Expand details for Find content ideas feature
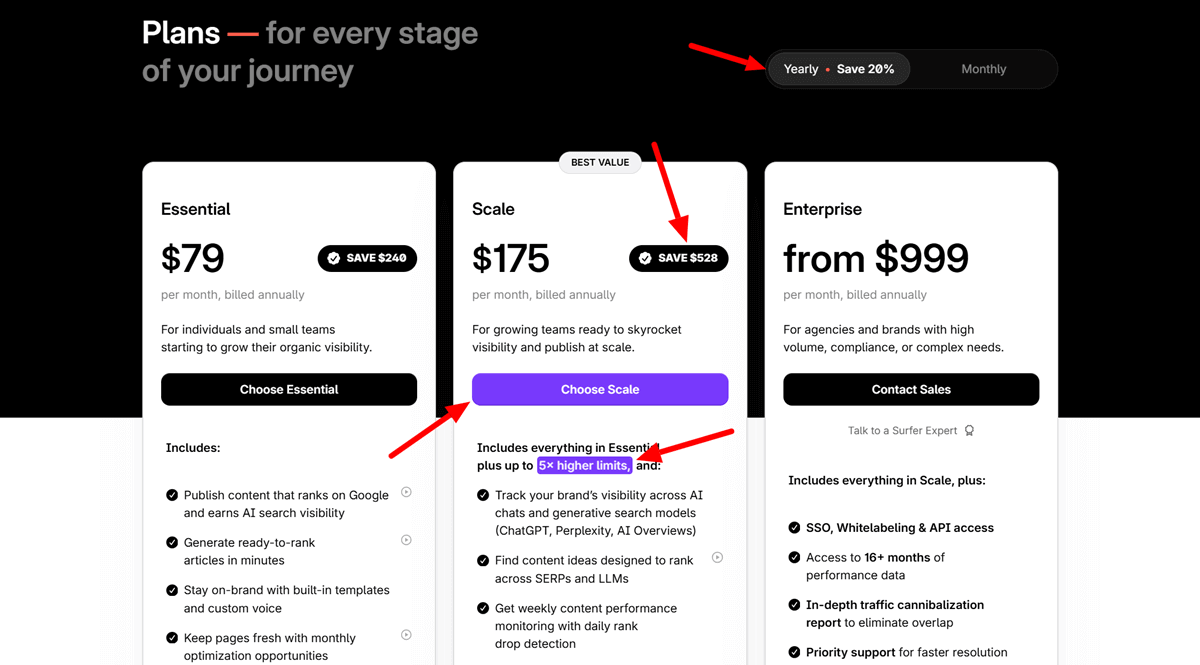The image size is (1200, 665). coord(717,558)
